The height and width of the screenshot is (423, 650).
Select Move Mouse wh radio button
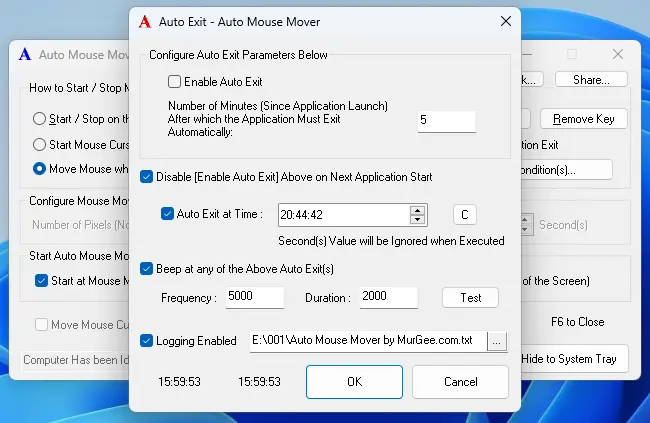pos(39,169)
